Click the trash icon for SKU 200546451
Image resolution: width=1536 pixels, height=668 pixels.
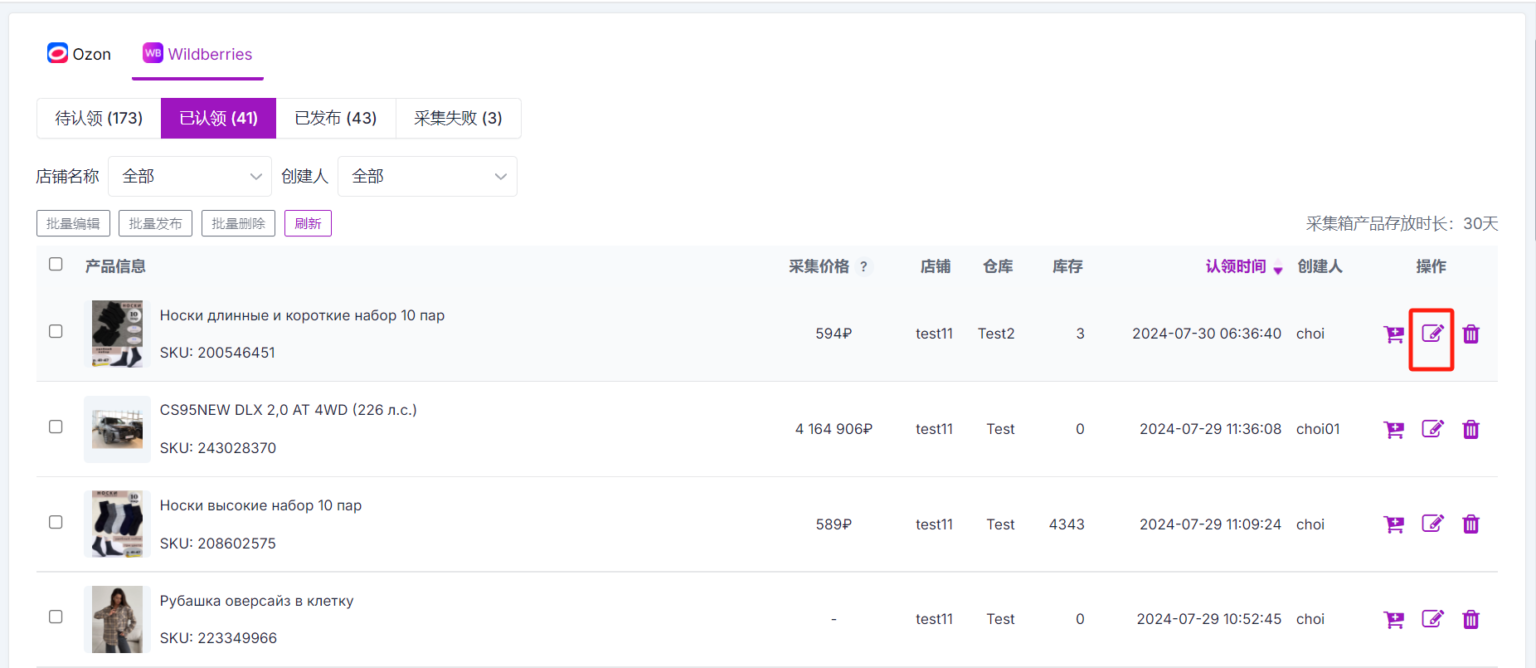pos(1470,334)
